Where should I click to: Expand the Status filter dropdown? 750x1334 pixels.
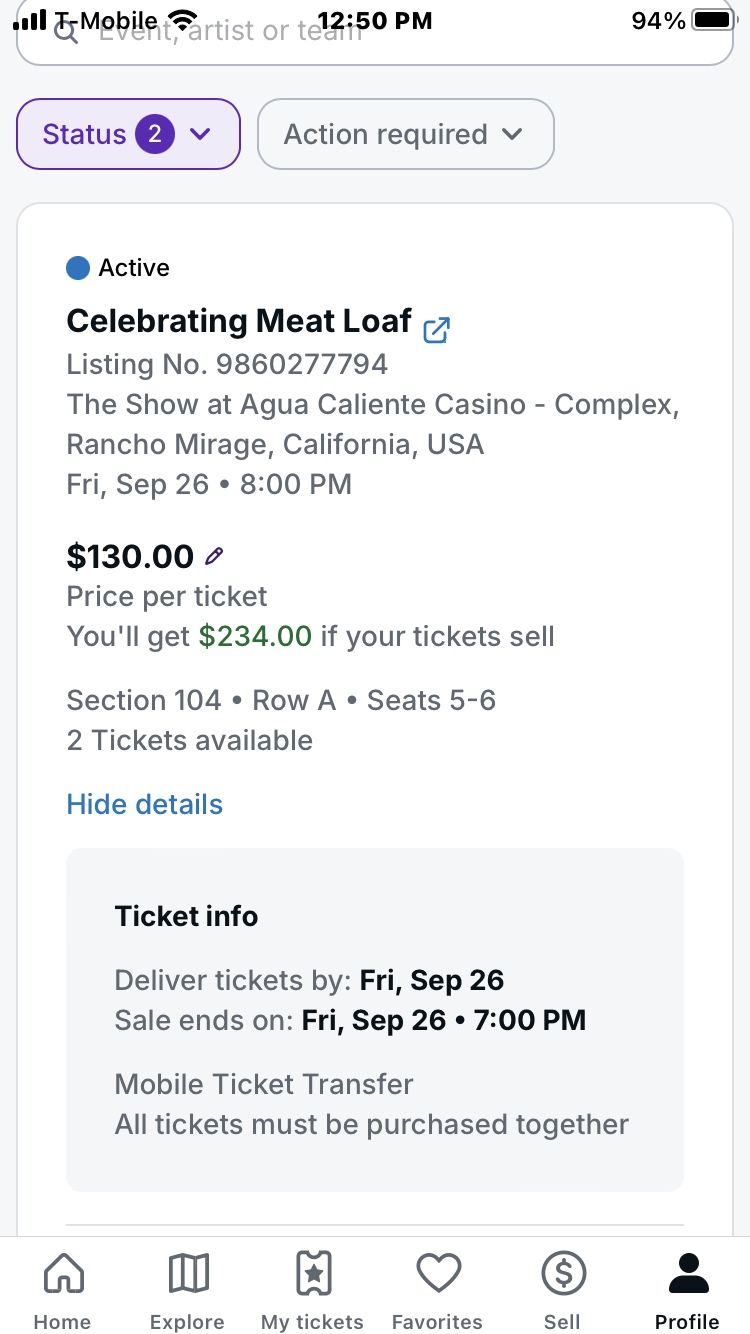point(128,134)
